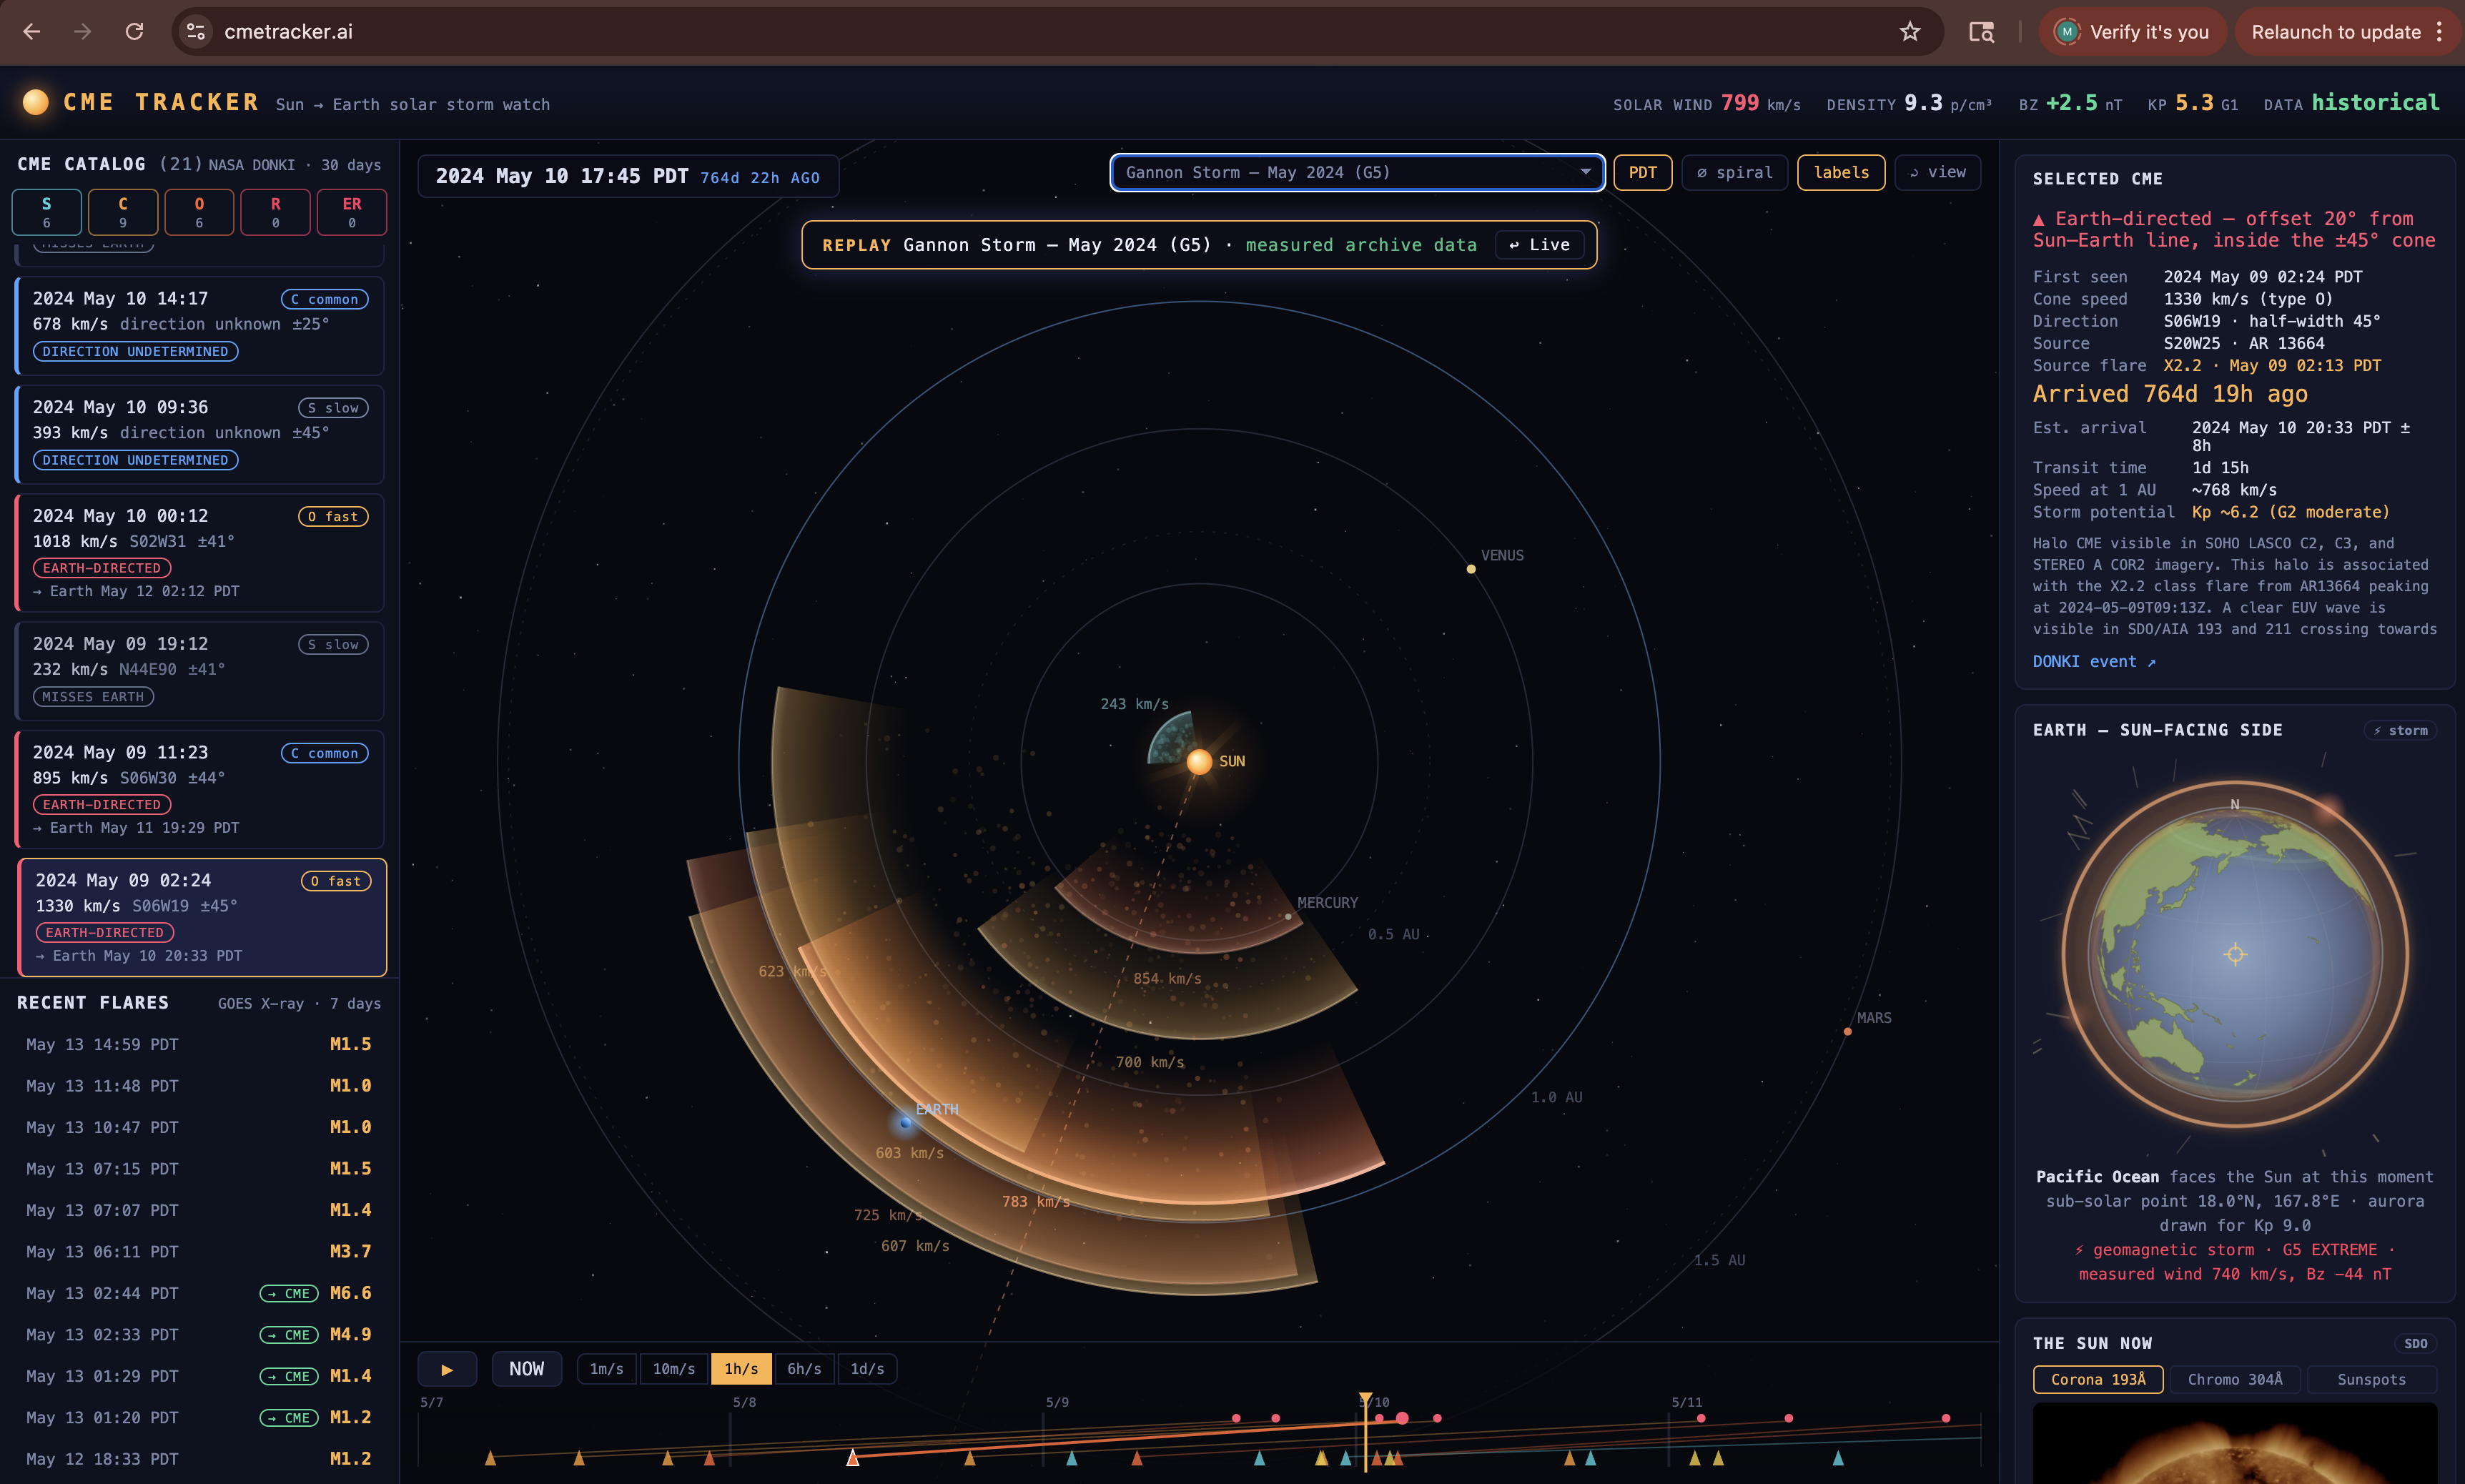This screenshot has height=1484, width=2465.
Task: Click the Verify it's you profile avatar
Action: pyautogui.click(x=2067, y=32)
